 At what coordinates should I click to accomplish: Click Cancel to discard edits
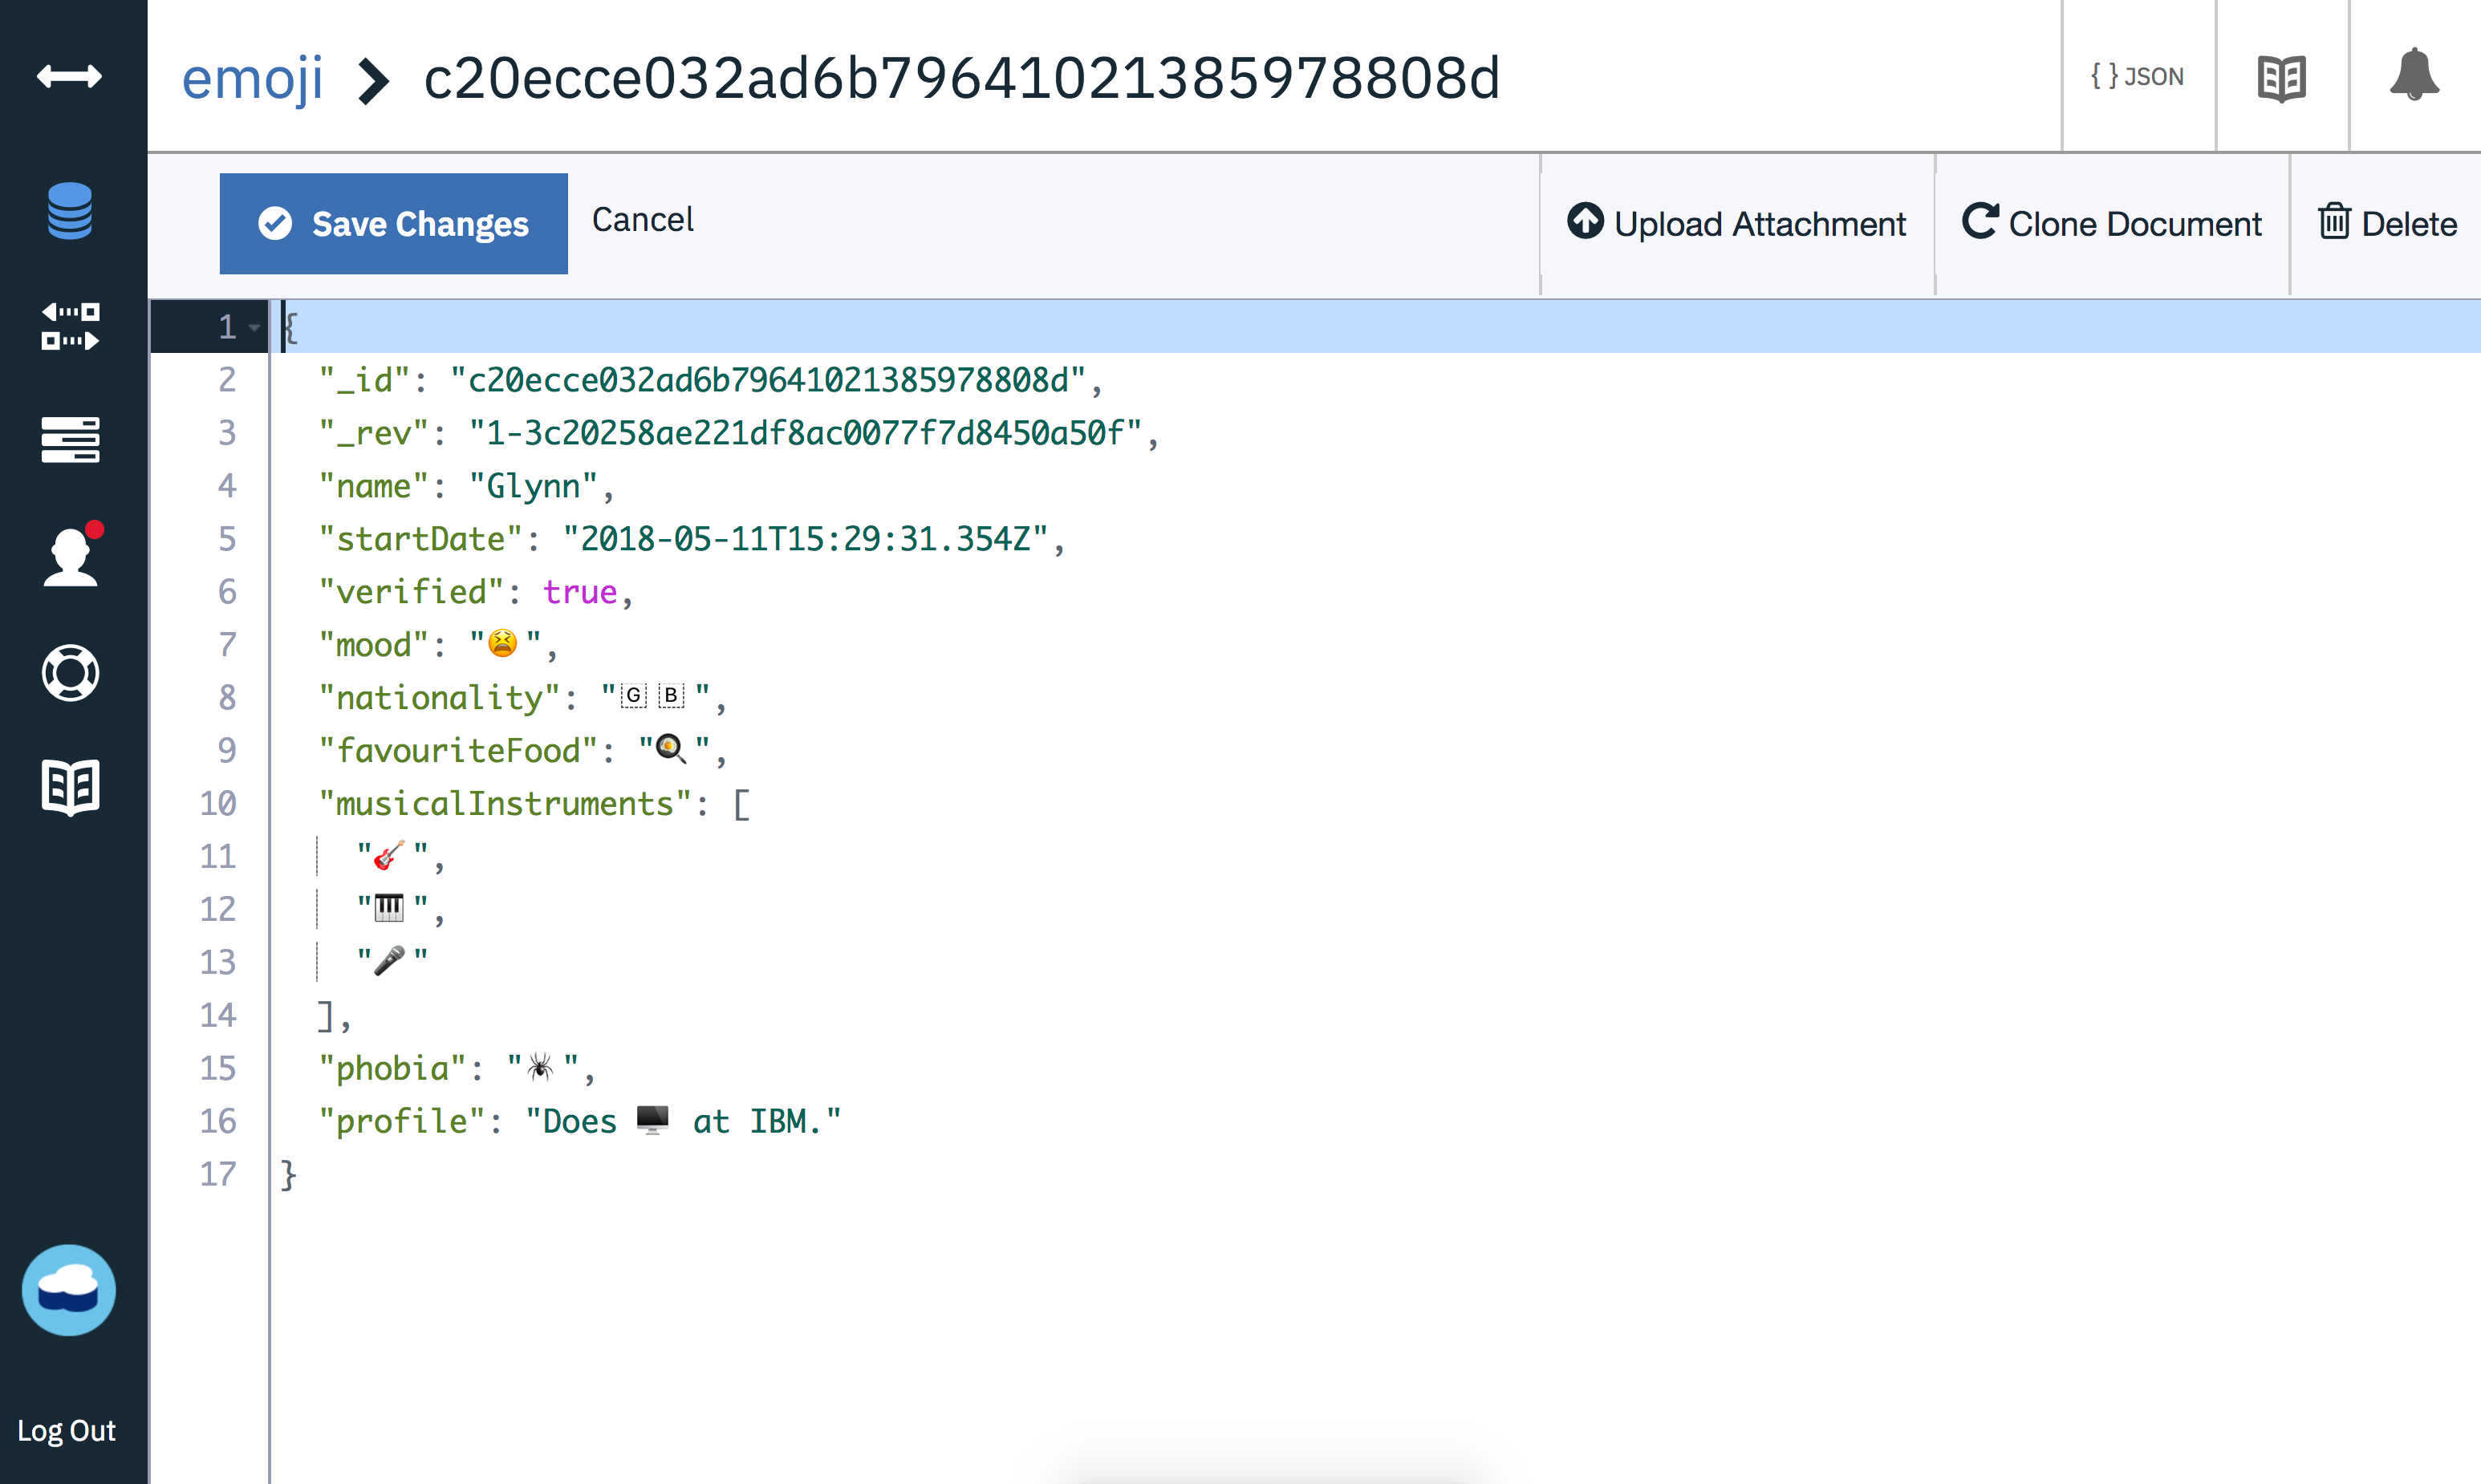tap(643, 220)
